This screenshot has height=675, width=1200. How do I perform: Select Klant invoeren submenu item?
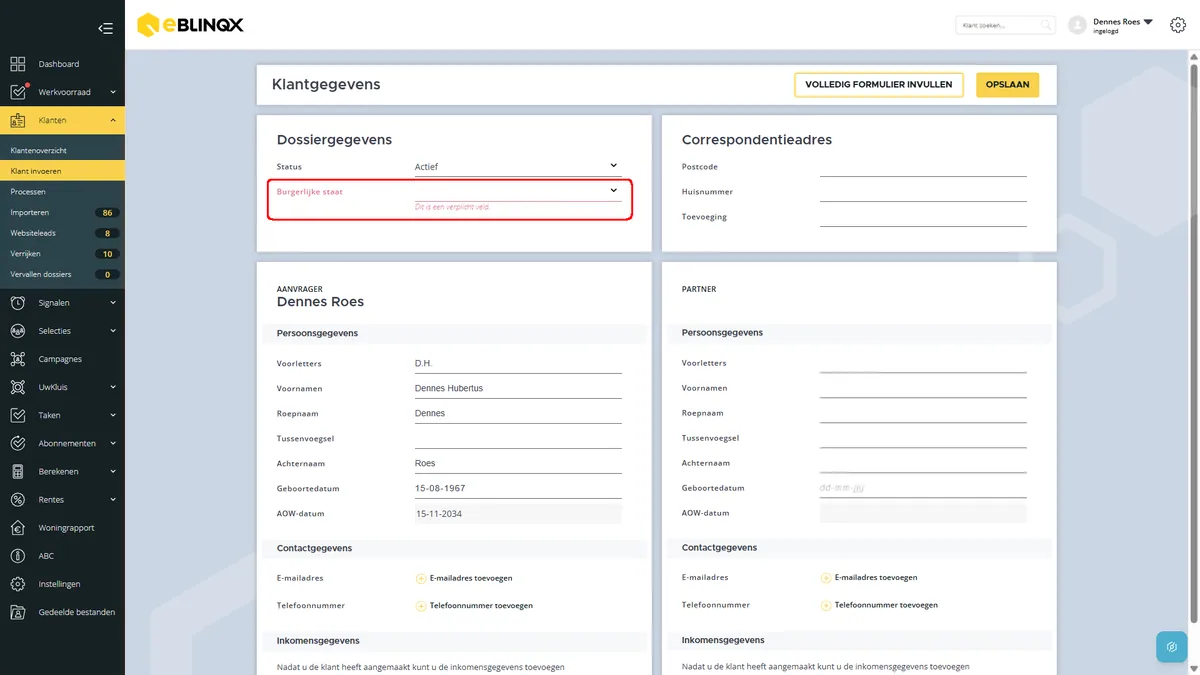click(62, 171)
